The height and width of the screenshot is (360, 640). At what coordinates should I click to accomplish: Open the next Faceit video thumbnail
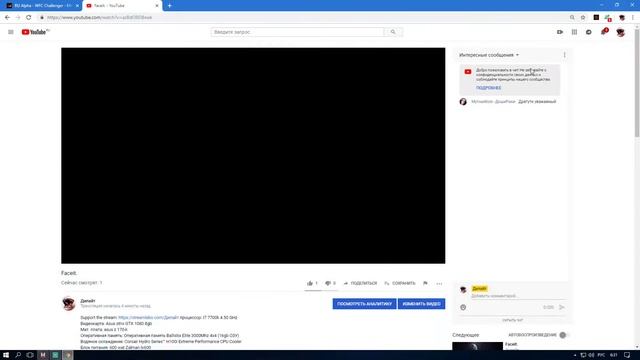(x=478, y=346)
